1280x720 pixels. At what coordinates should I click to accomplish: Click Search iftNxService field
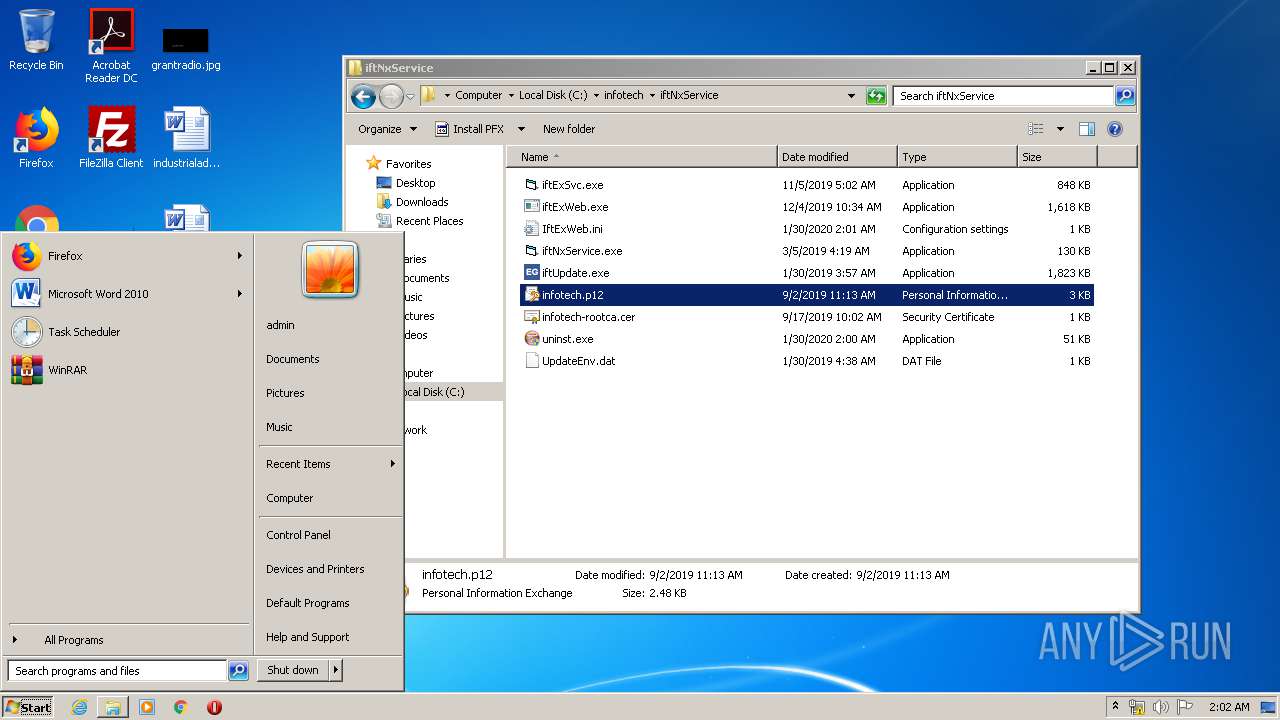[1003, 96]
